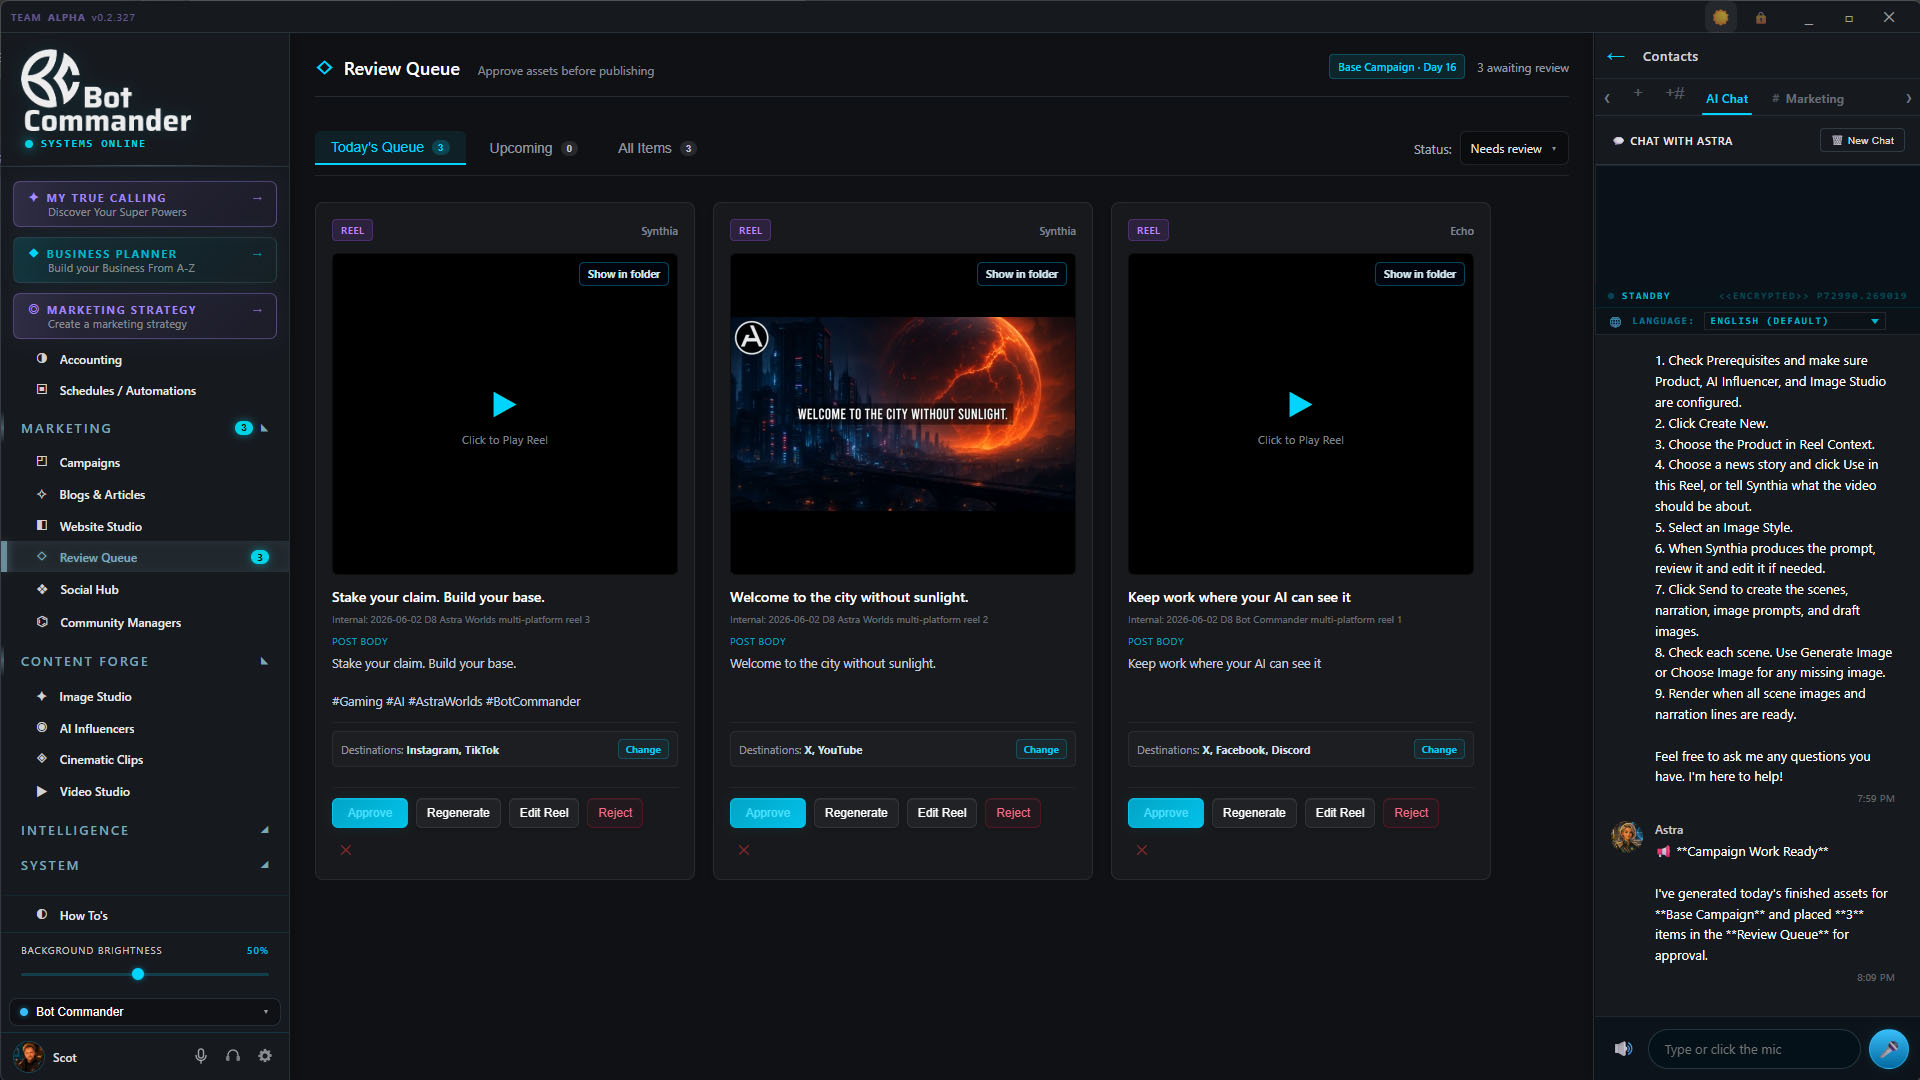The height and width of the screenshot is (1080, 1920).
Task: Click the blue send button in chat
Action: (1888, 1048)
